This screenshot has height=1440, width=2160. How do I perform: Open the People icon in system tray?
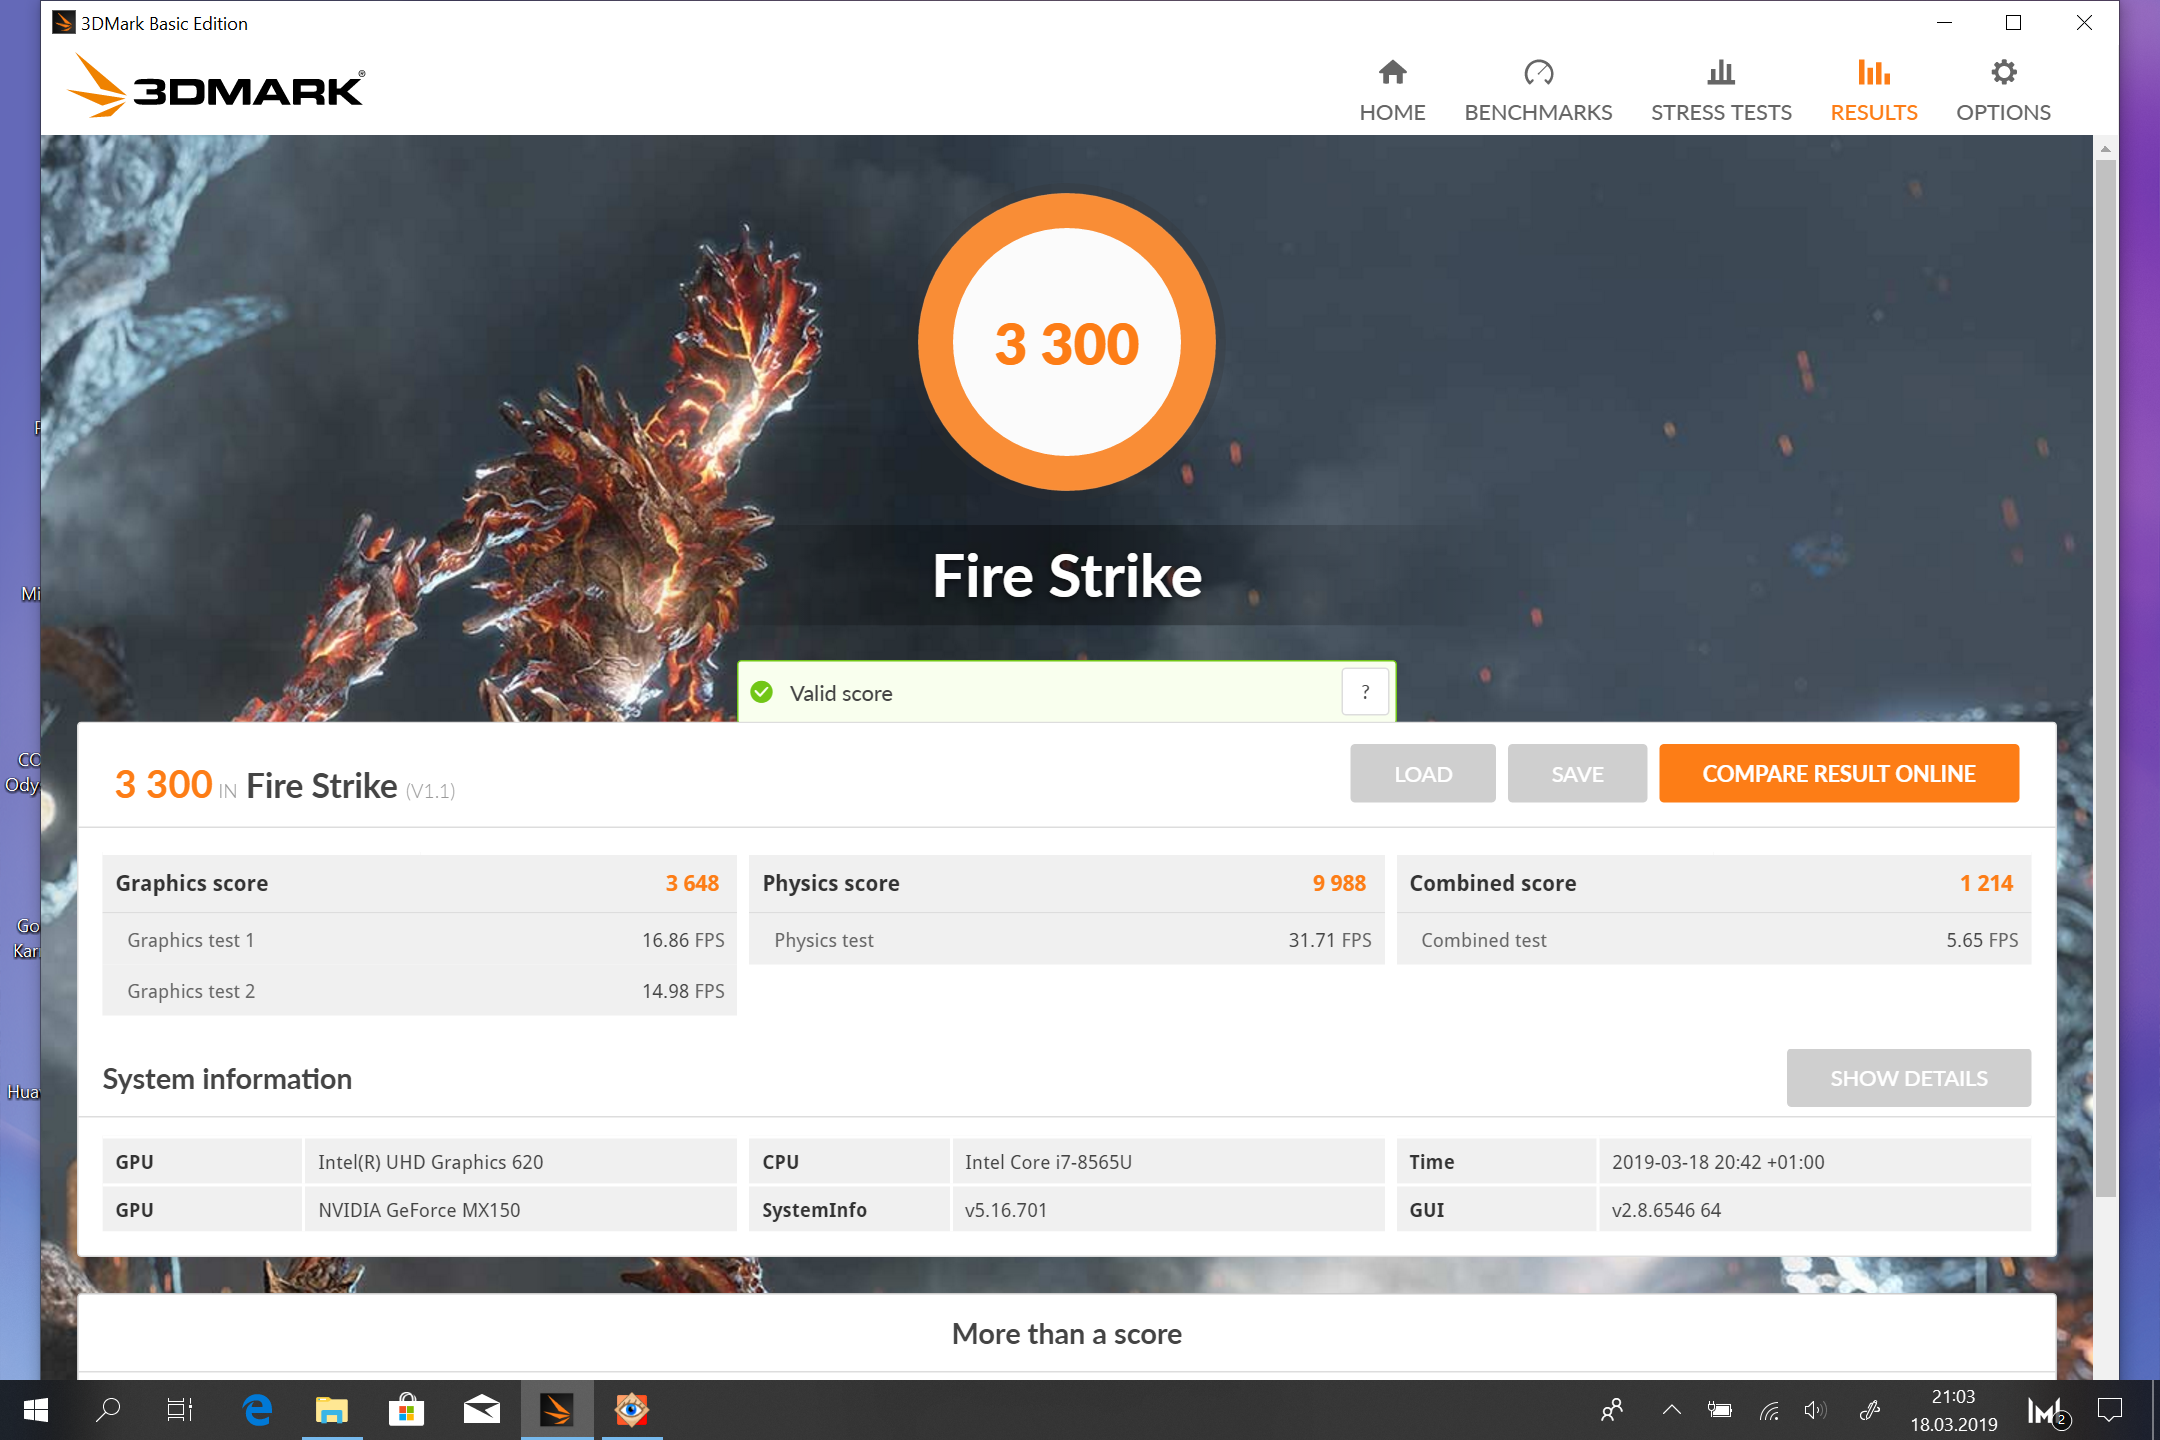1612,1410
